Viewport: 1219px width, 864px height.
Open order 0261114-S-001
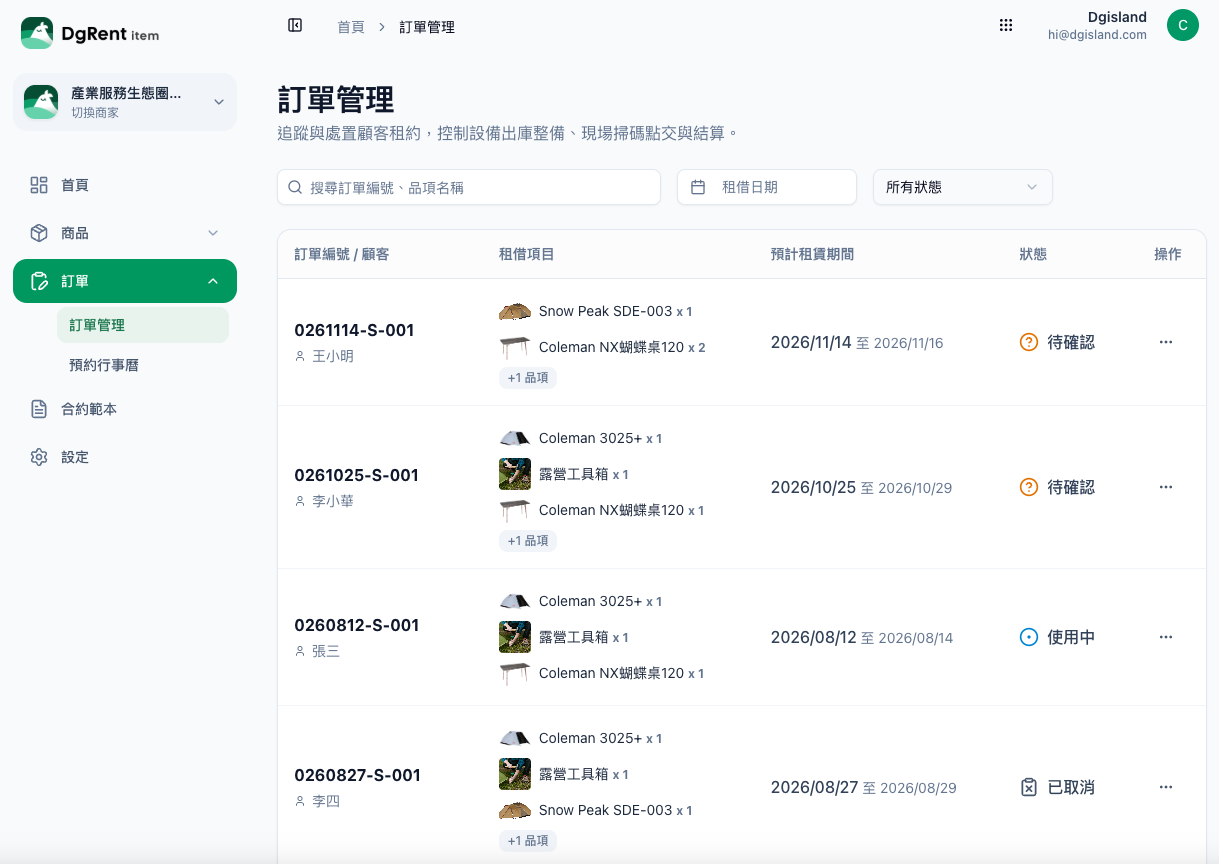pos(354,330)
